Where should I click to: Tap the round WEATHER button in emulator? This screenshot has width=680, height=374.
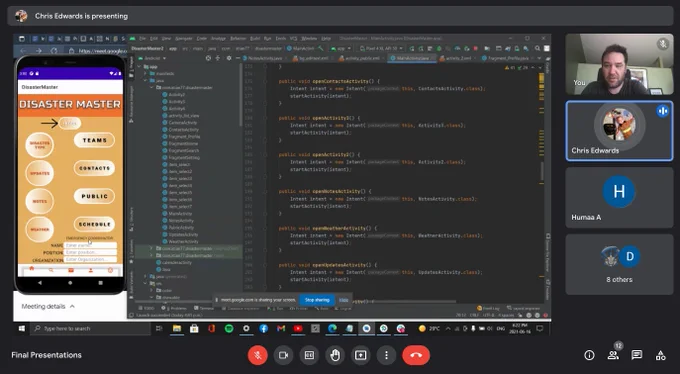point(39,229)
